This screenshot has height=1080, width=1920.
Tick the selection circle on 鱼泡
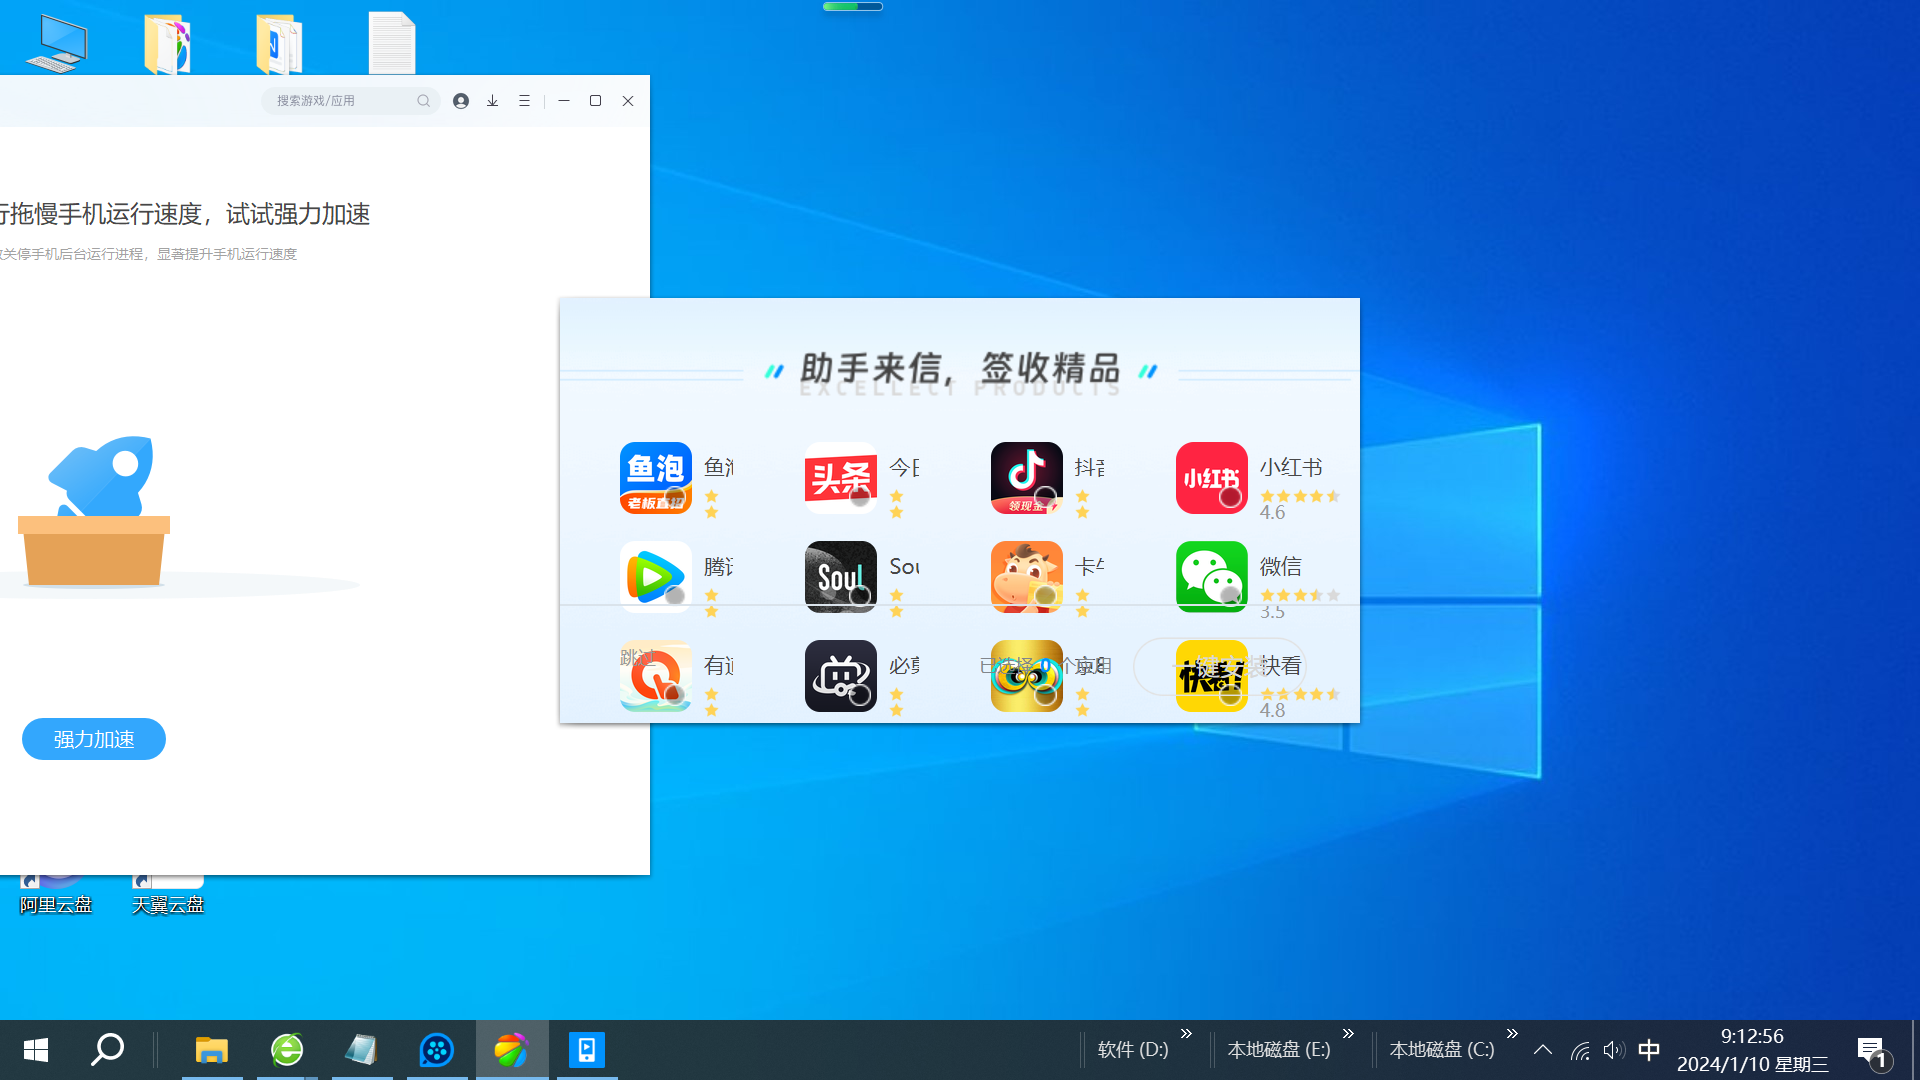coord(675,497)
